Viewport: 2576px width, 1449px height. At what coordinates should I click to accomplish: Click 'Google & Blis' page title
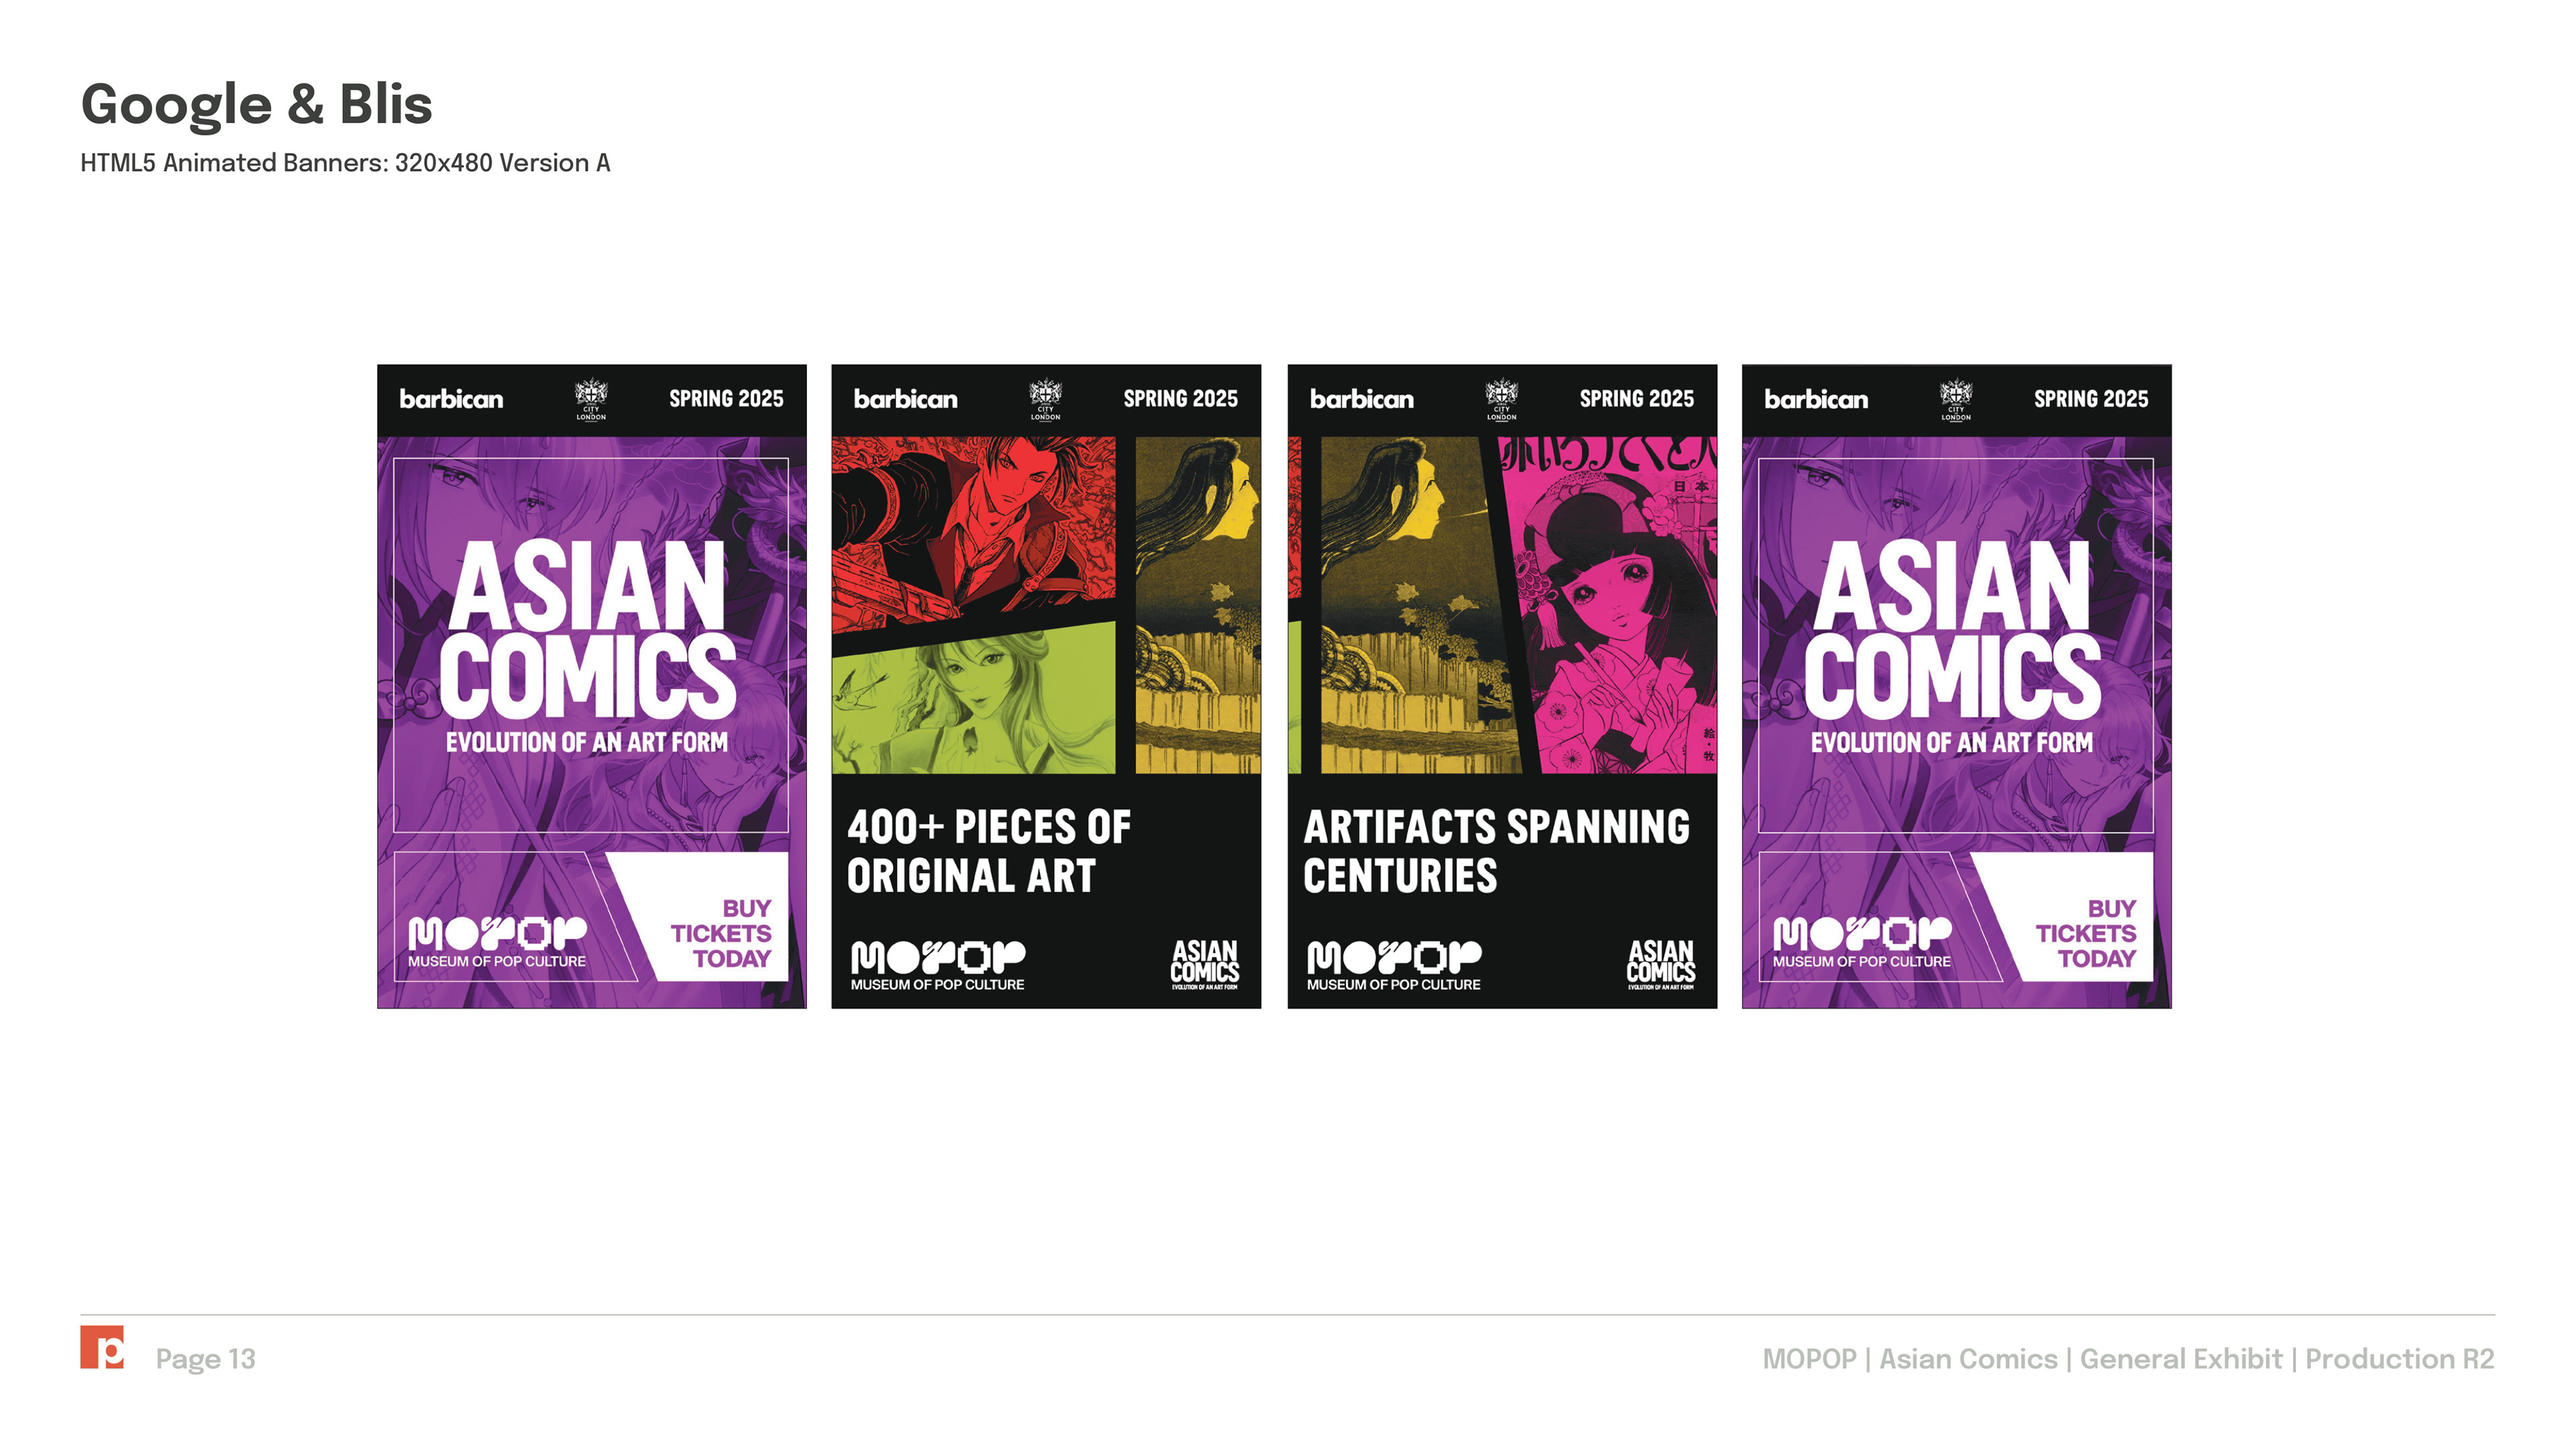click(x=256, y=105)
